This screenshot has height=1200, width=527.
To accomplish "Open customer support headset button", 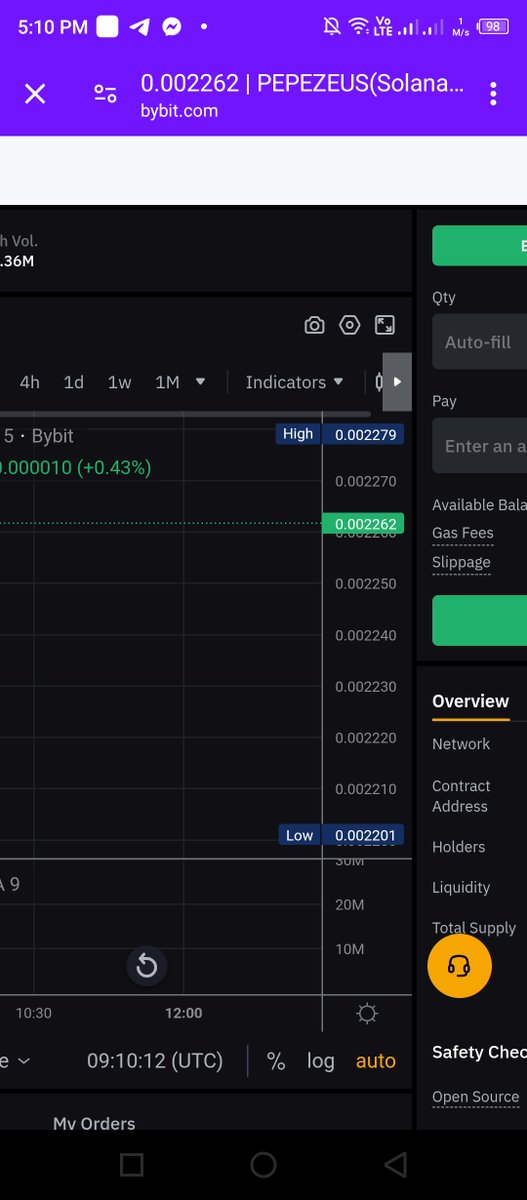I will [459, 966].
